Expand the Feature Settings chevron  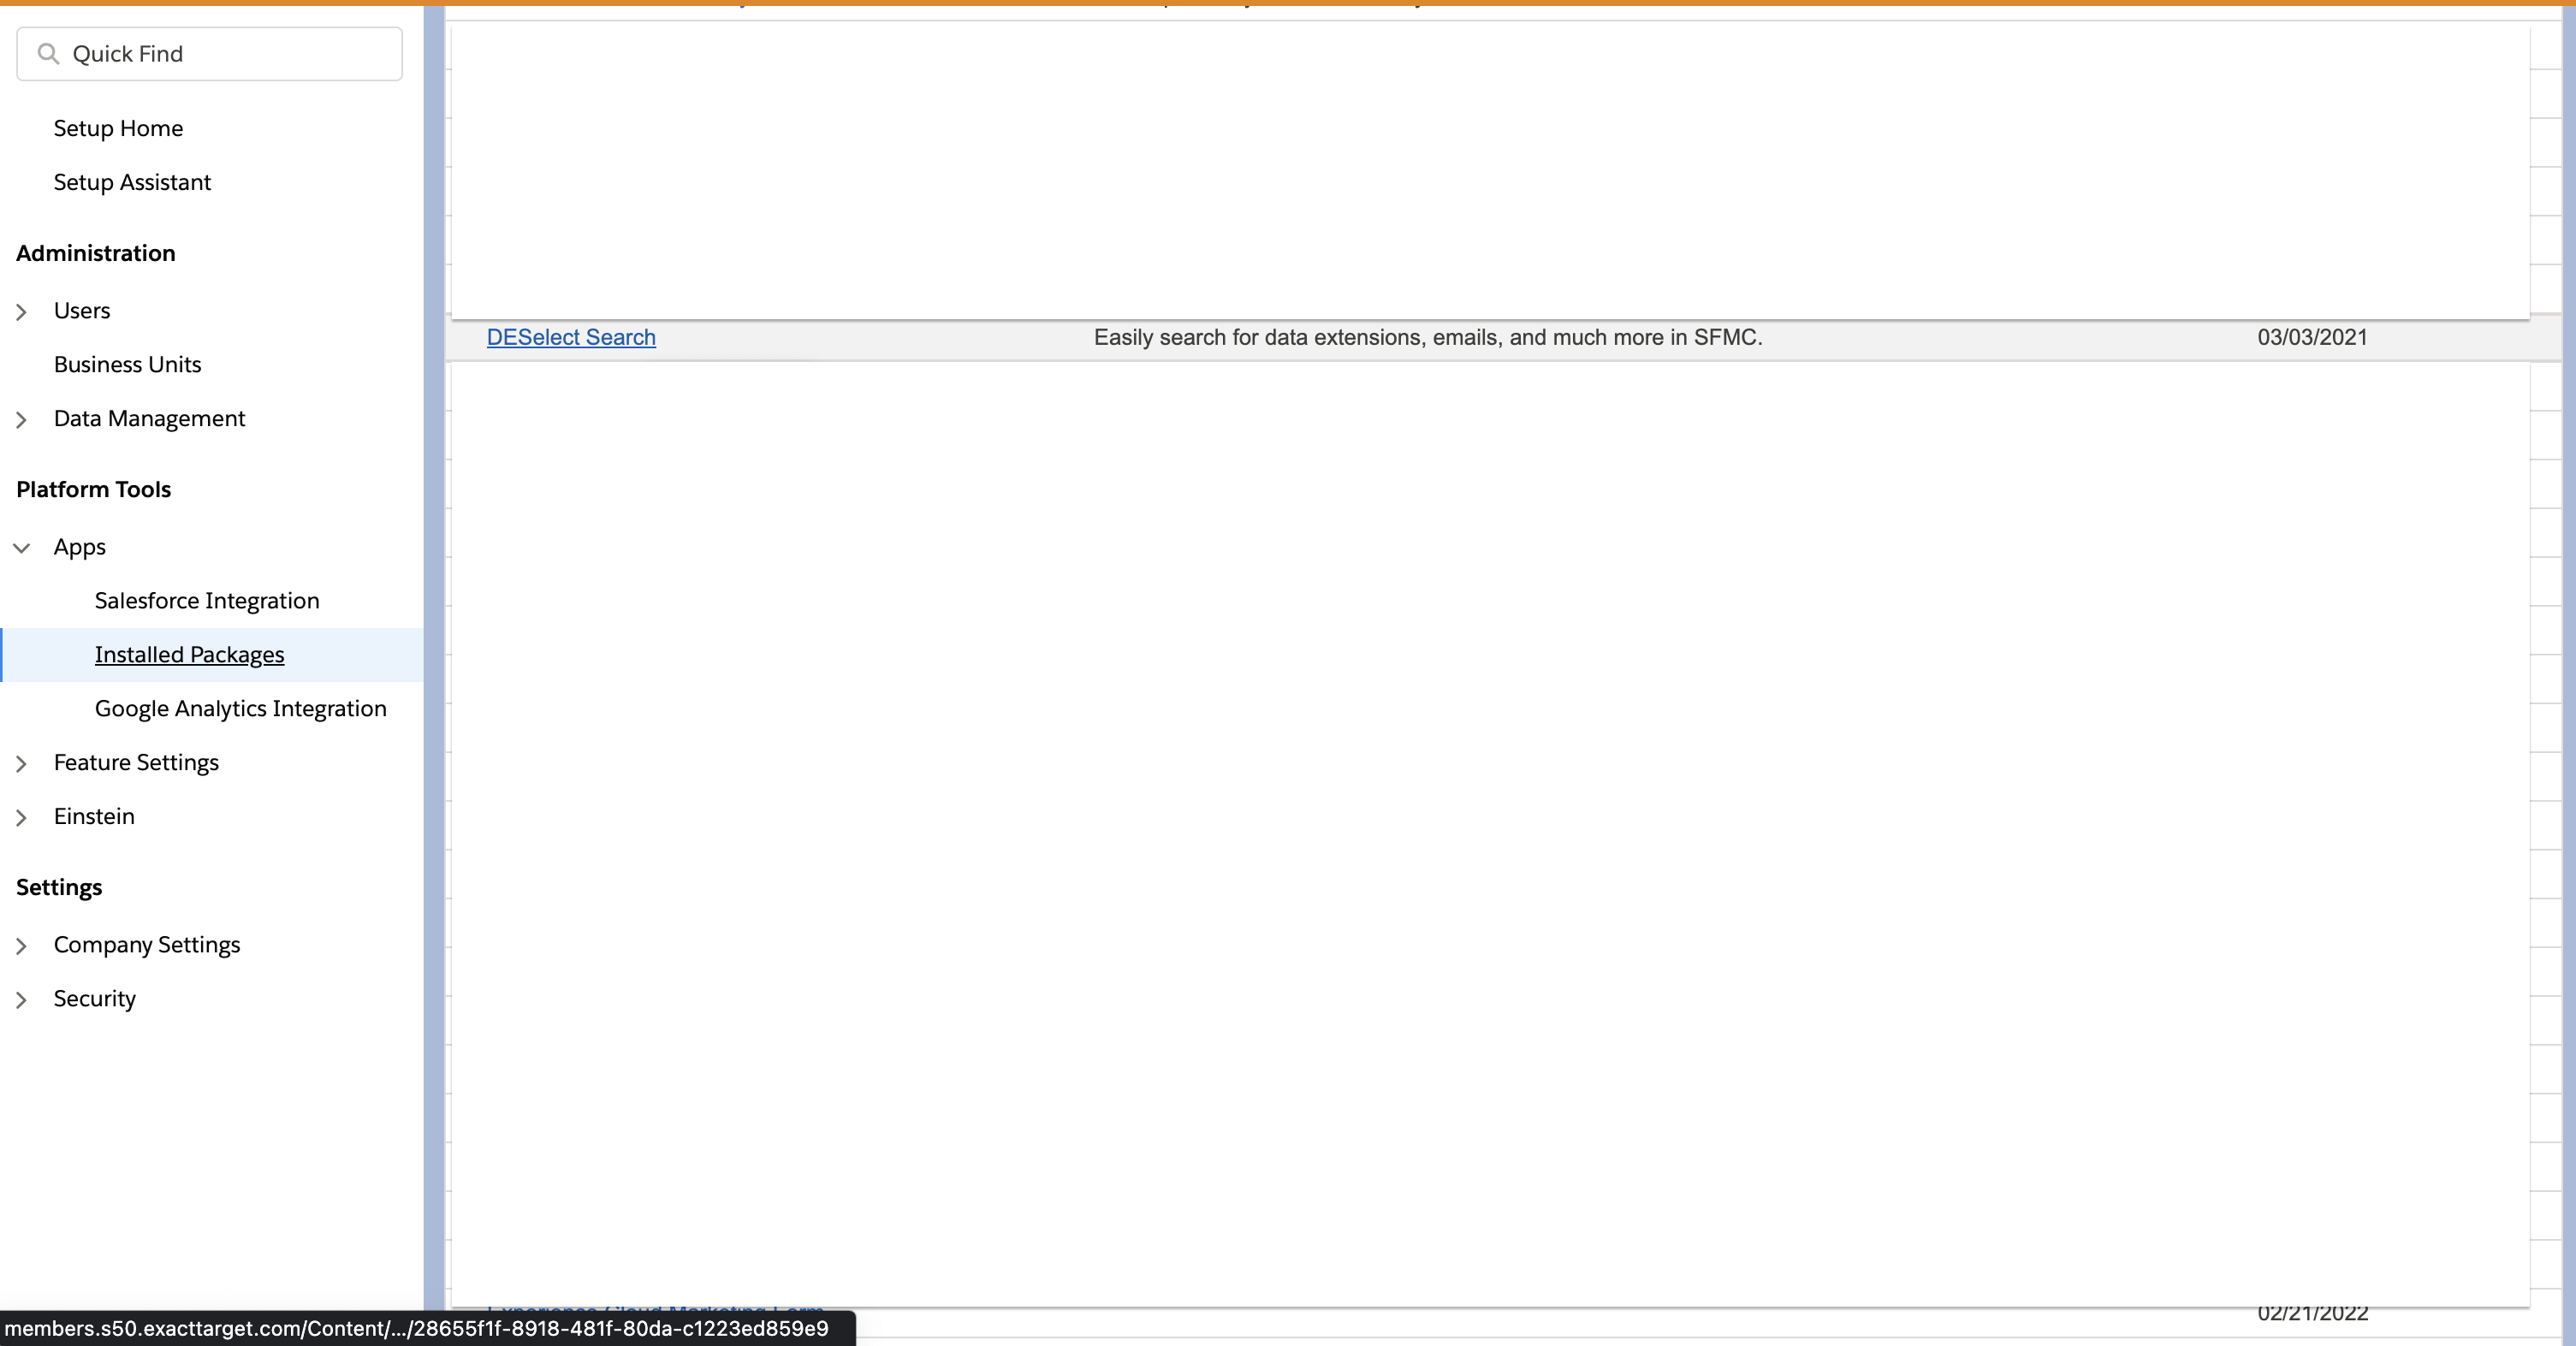click(21, 764)
